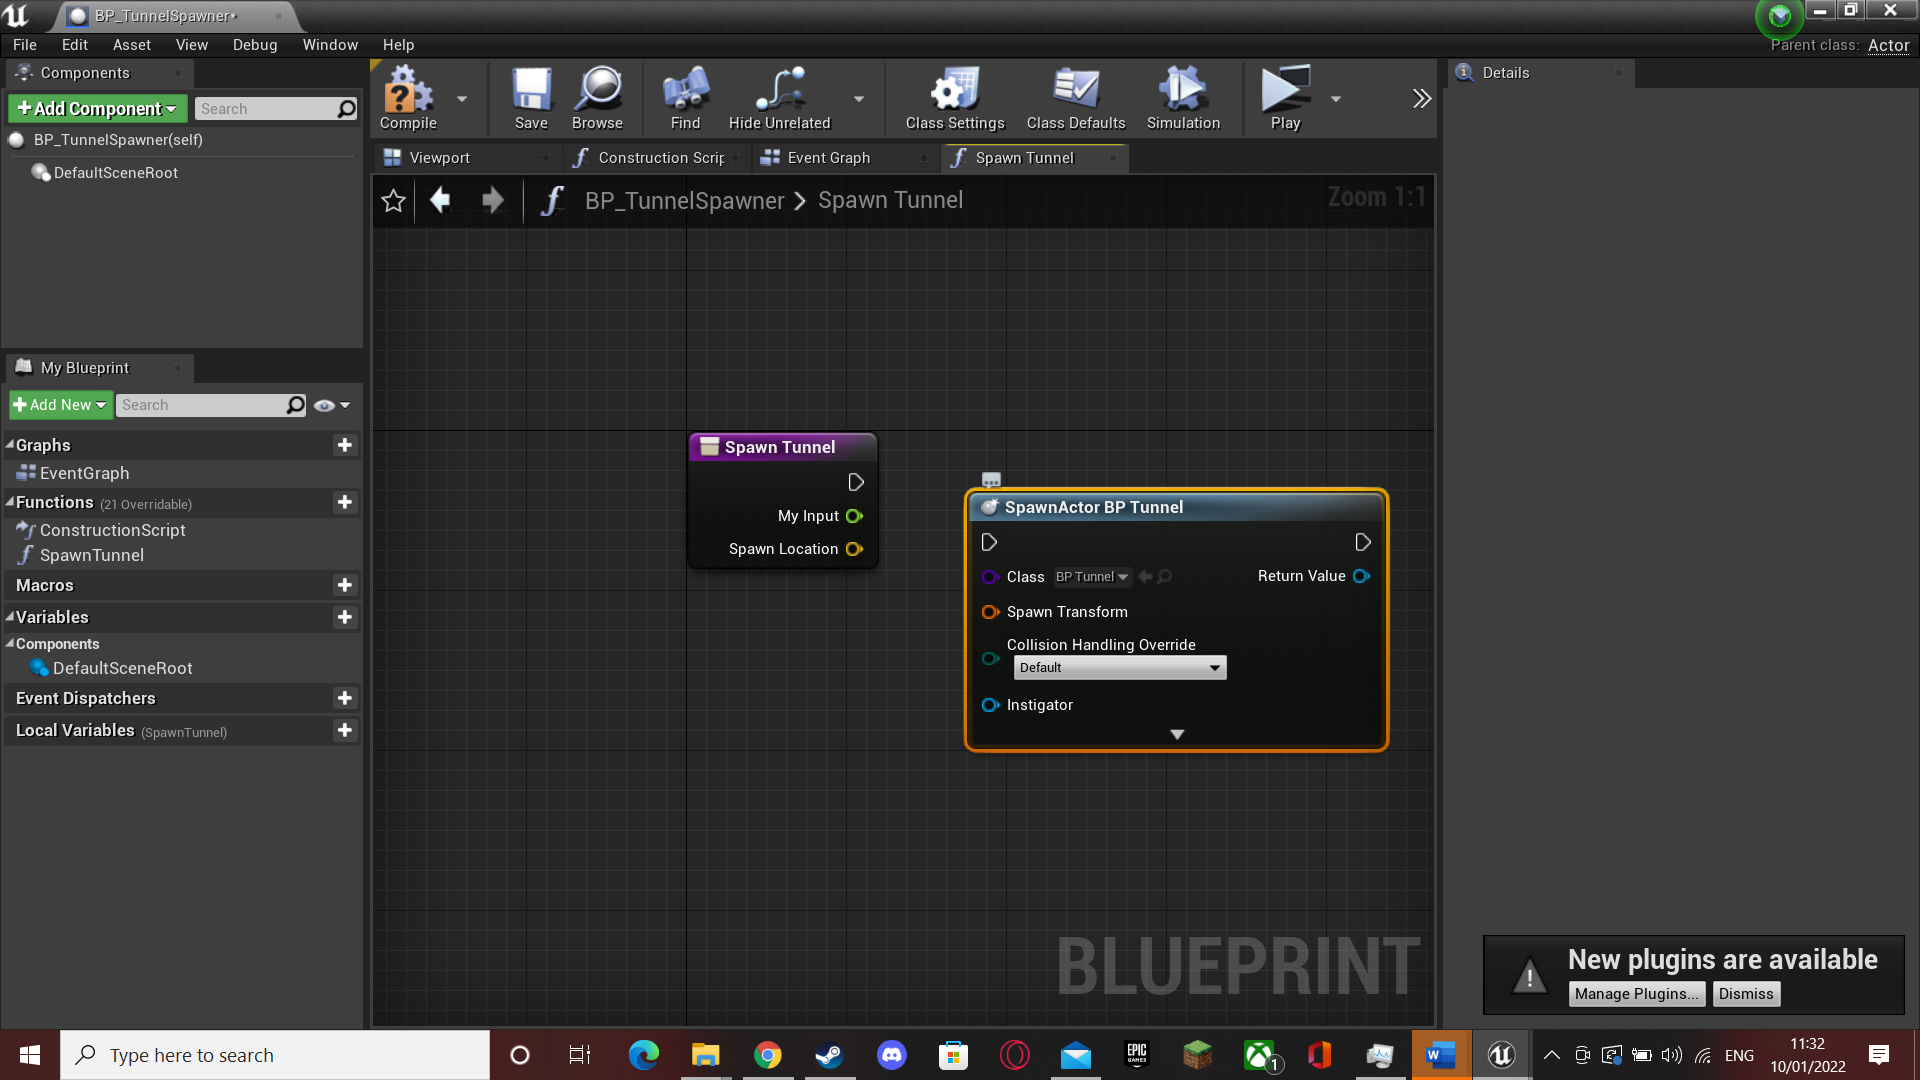Open the Debug menu
1920x1080 pixels.
click(254, 45)
